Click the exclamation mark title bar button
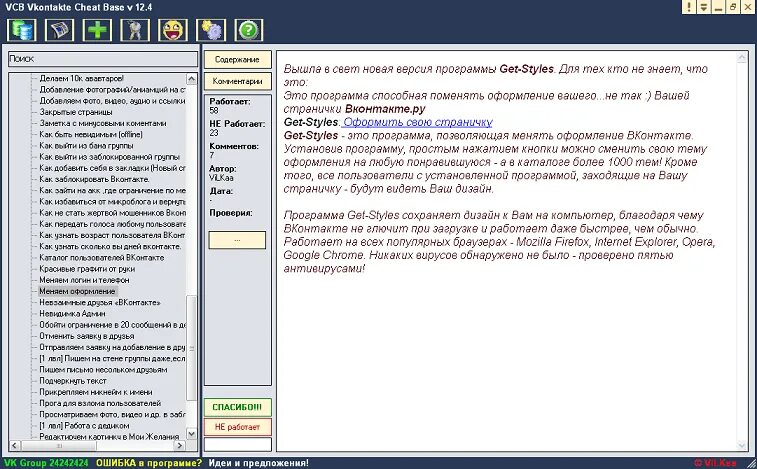757x469 pixels. (x=689, y=7)
